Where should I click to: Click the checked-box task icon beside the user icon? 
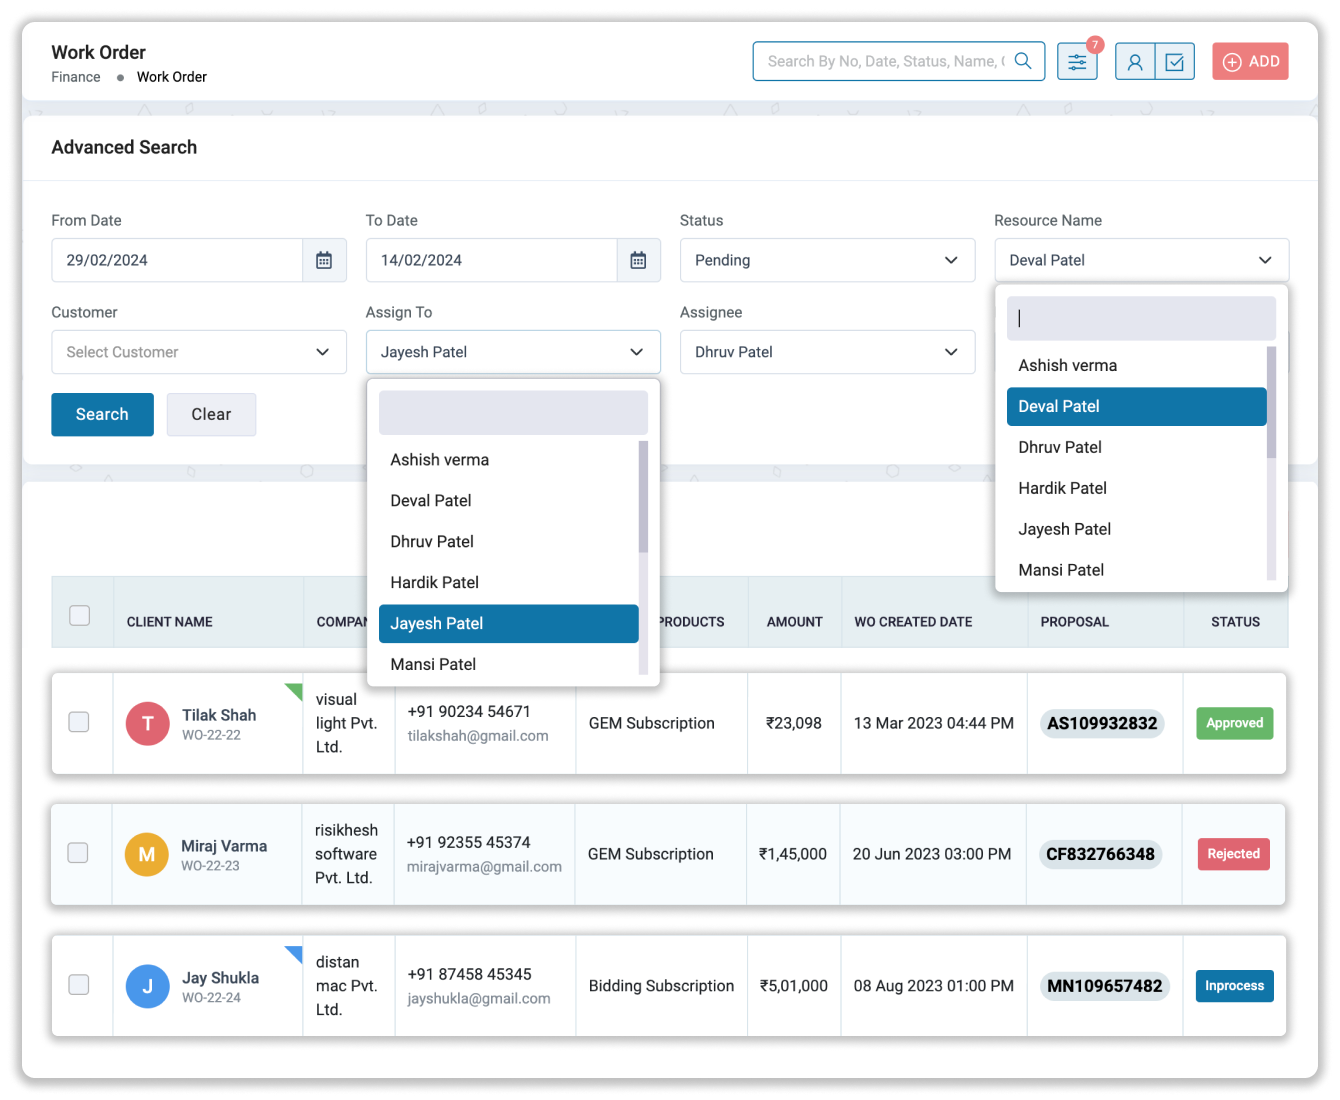point(1174,61)
